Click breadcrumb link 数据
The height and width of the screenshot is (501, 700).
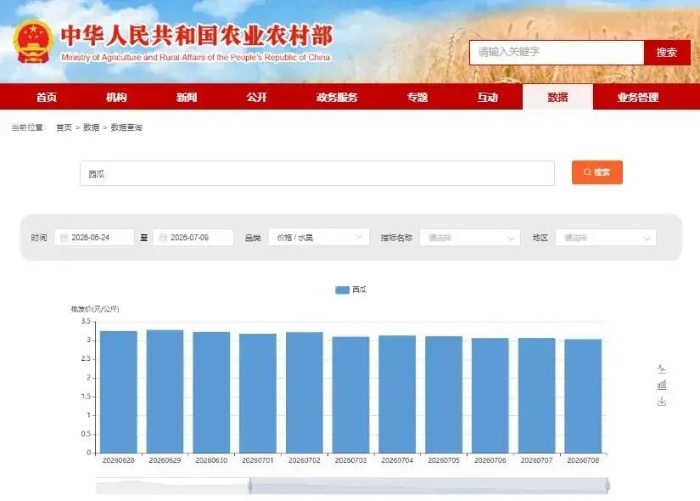91,128
